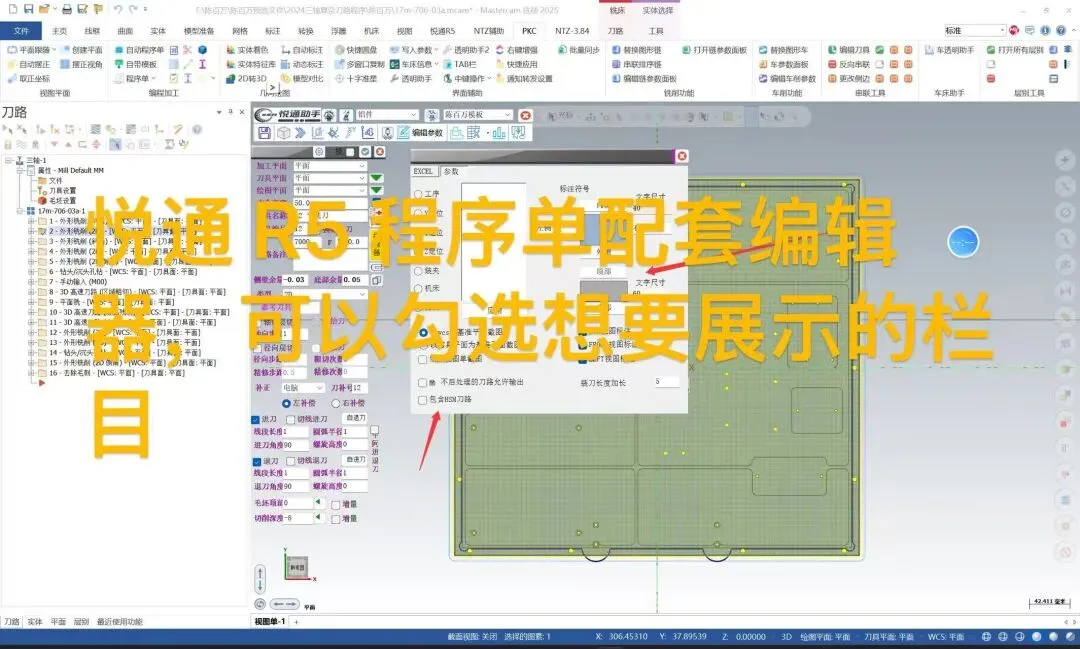Click the gray color swatch beside 文字尺寸
Screen dimensions: 1080x649
click(604, 291)
